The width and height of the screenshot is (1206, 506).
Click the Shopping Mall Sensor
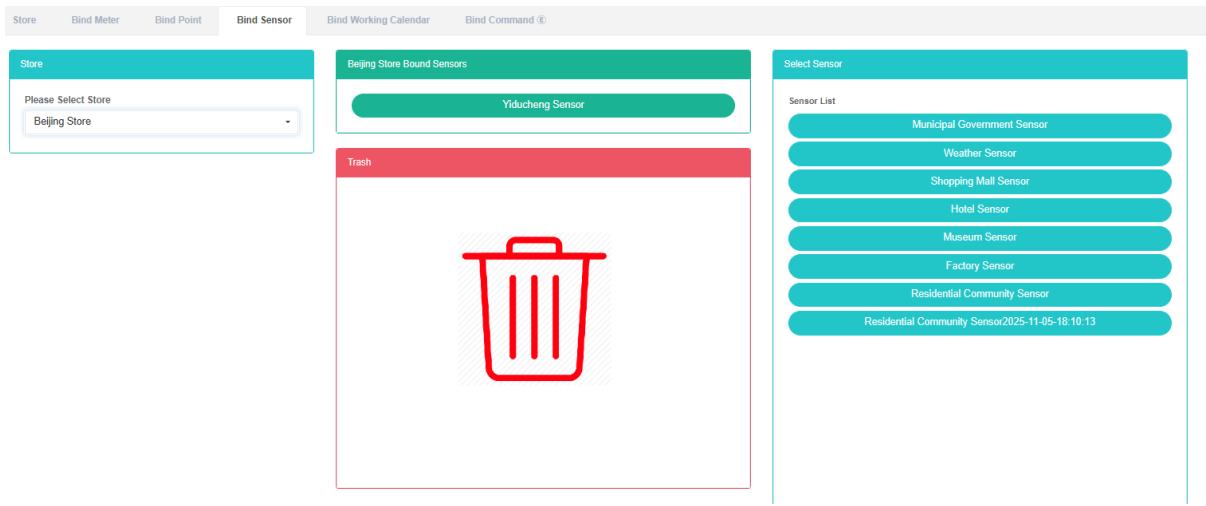(x=979, y=181)
